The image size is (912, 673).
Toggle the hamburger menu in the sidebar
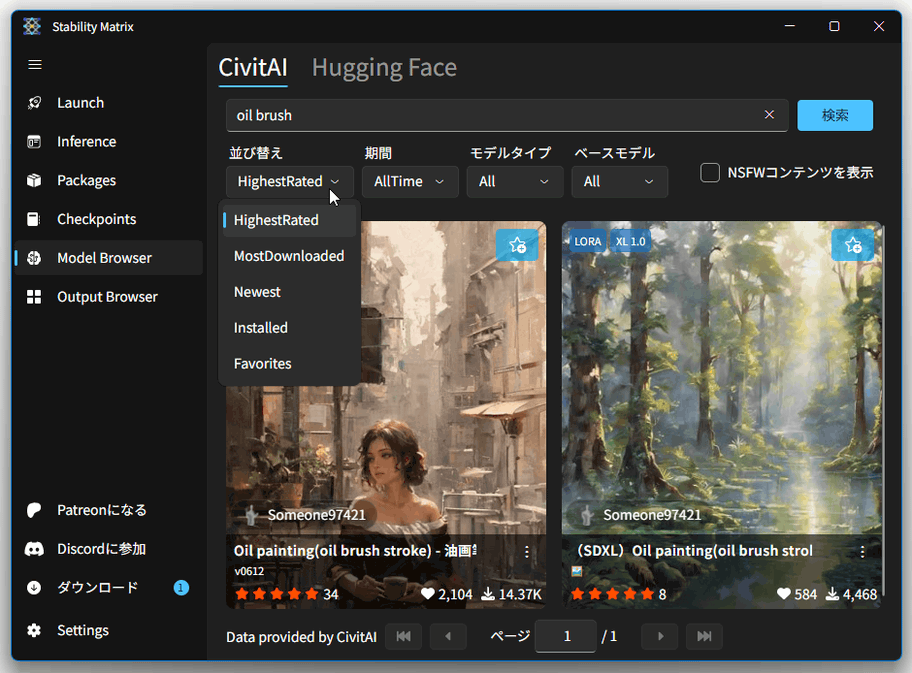click(35, 65)
